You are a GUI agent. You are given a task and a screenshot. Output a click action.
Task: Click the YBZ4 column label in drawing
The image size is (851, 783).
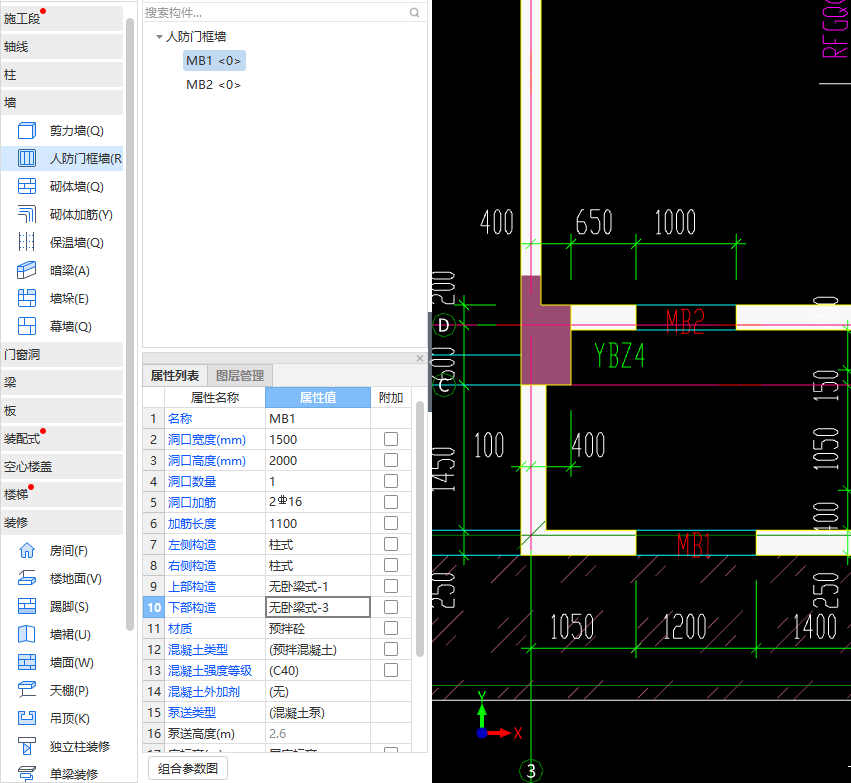click(620, 356)
